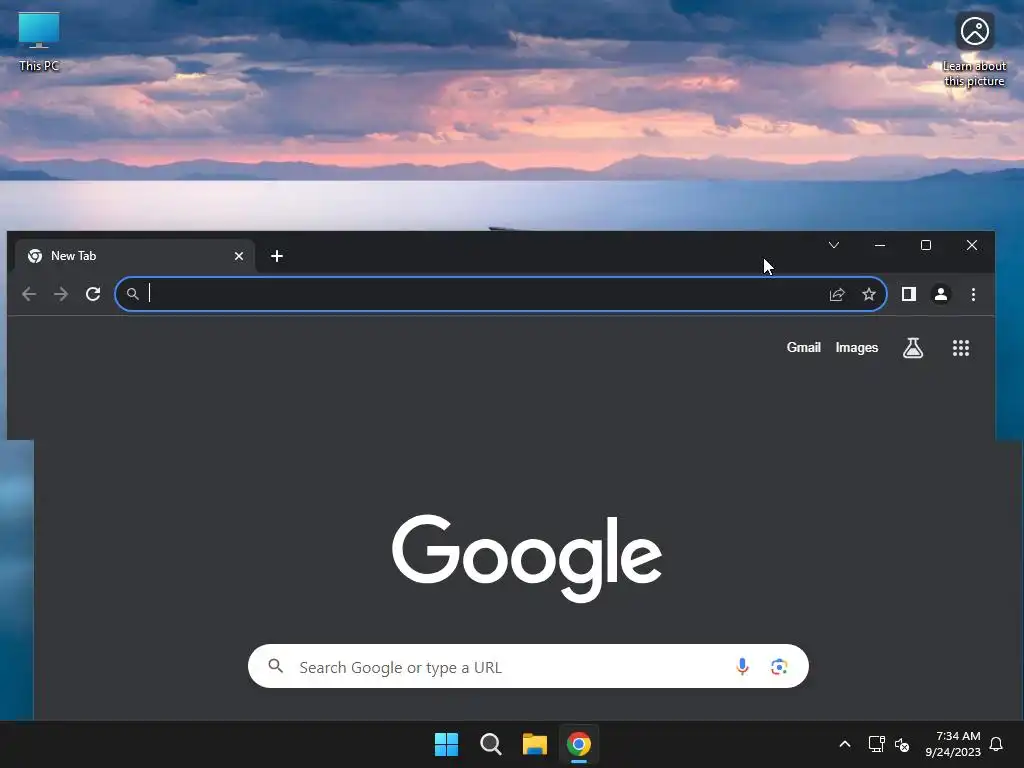Open Search Labs flask icon
Image resolution: width=1024 pixels, height=768 pixels.
pyautogui.click(x=913, y=347)
